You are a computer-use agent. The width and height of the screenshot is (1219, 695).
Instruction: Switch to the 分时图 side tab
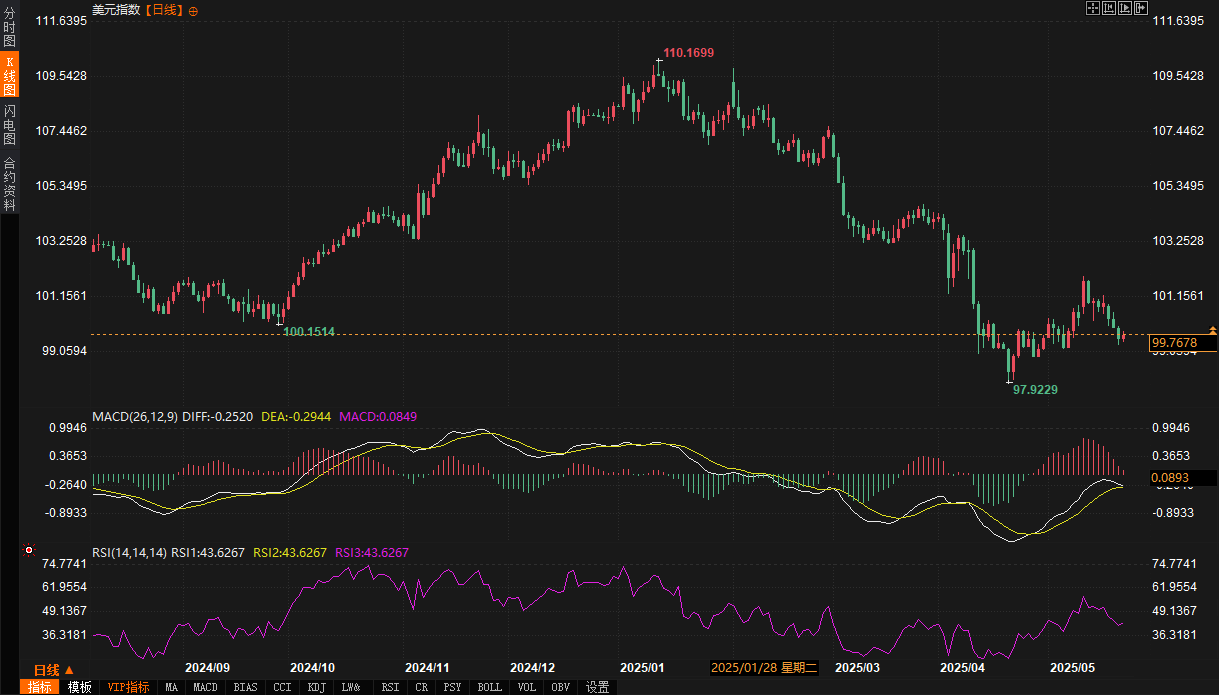point(9,28)
